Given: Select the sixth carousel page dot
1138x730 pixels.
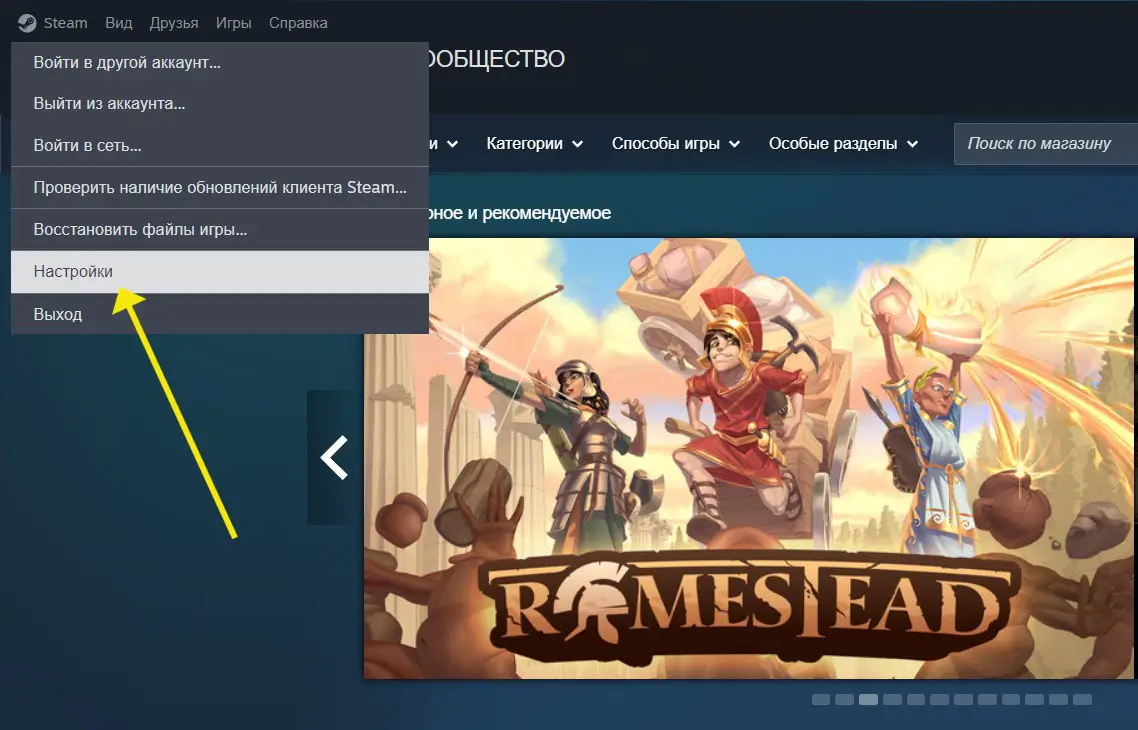Looking at the screenshot, I should click(x=940, y=700).
